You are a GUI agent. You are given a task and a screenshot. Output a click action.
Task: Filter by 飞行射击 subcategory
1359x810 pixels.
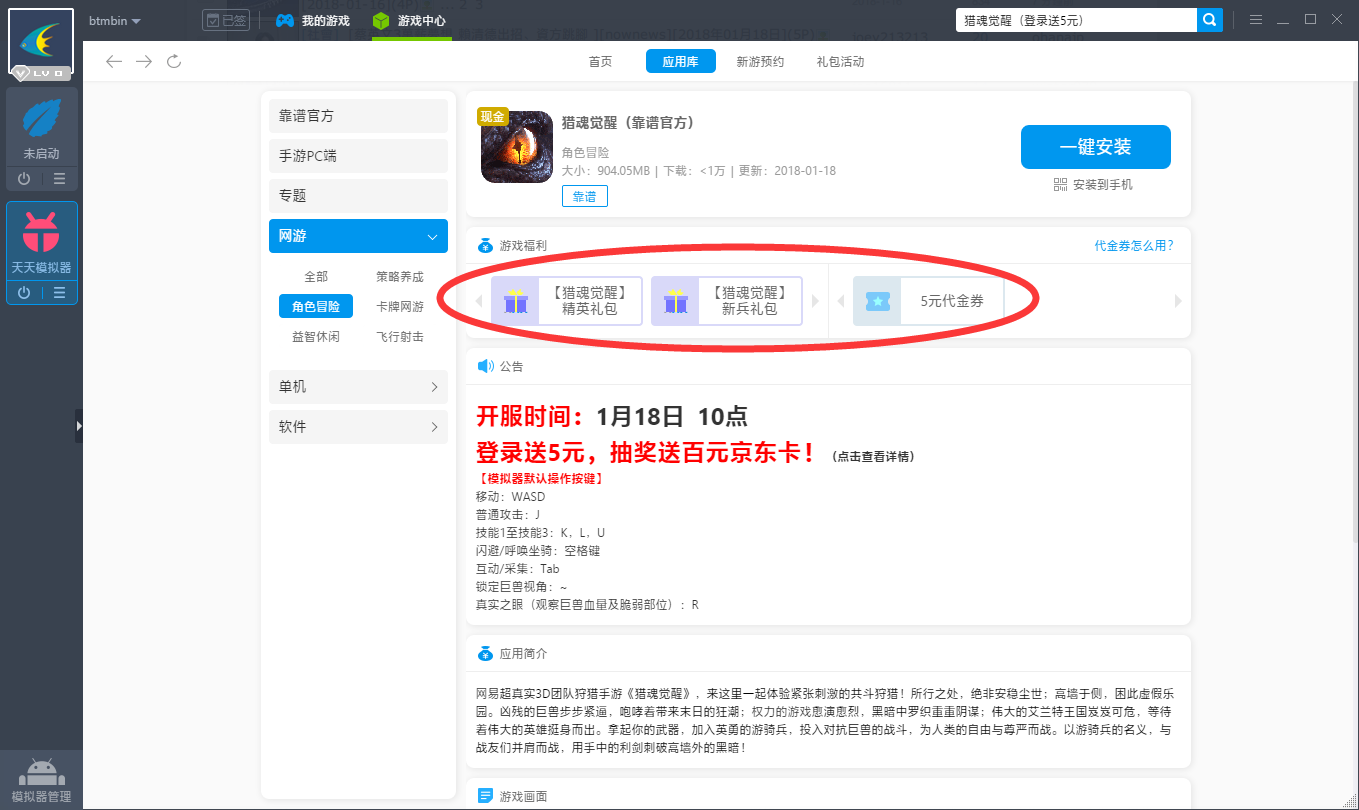click(400, 337)
